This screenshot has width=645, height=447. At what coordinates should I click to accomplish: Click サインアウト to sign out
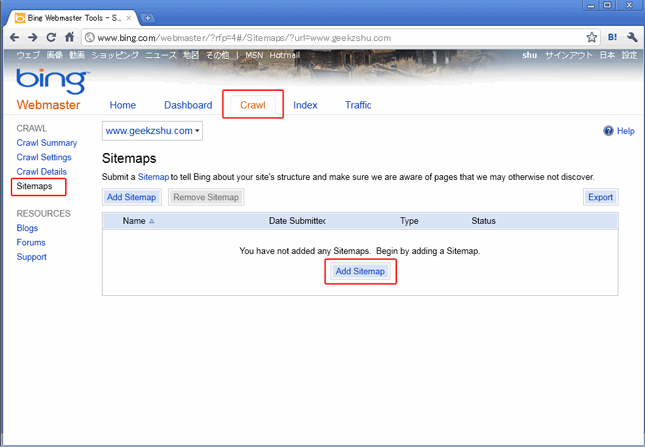tap(569, 55)
